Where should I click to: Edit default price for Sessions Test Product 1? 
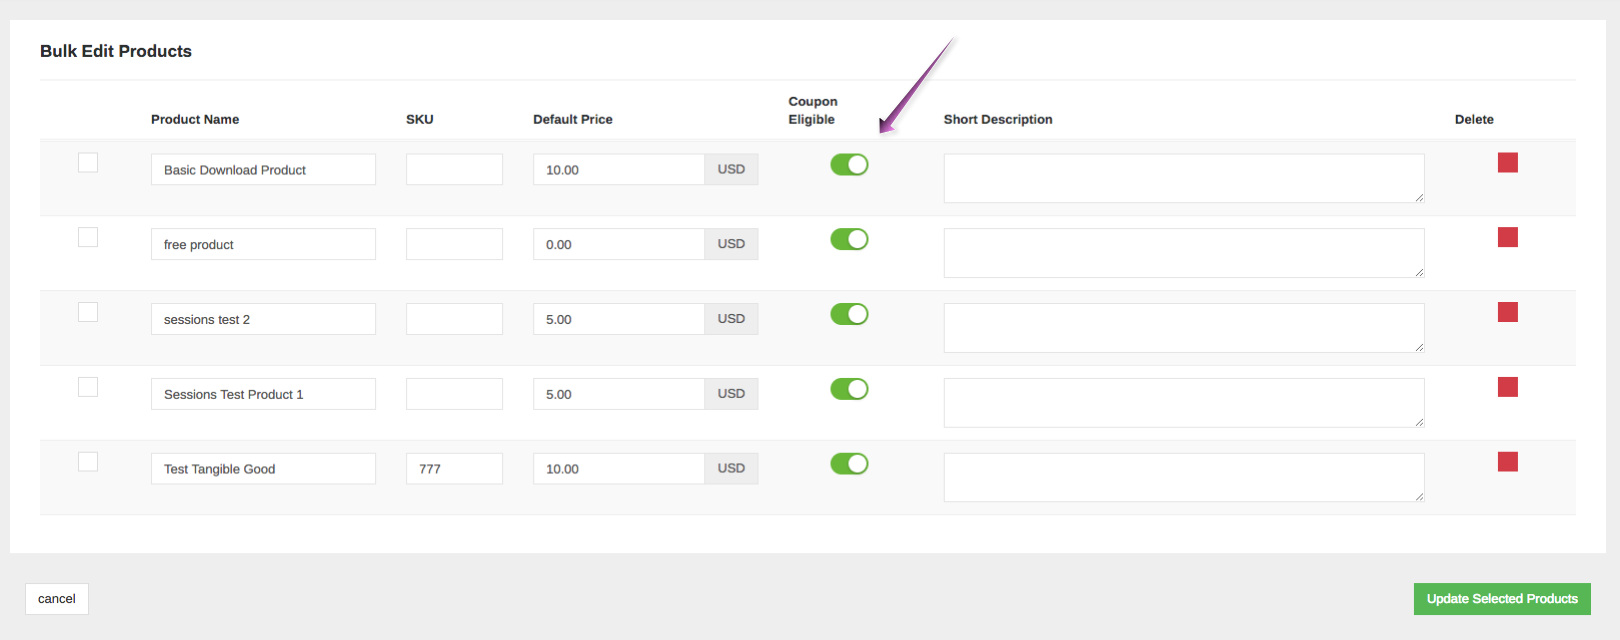619,394
